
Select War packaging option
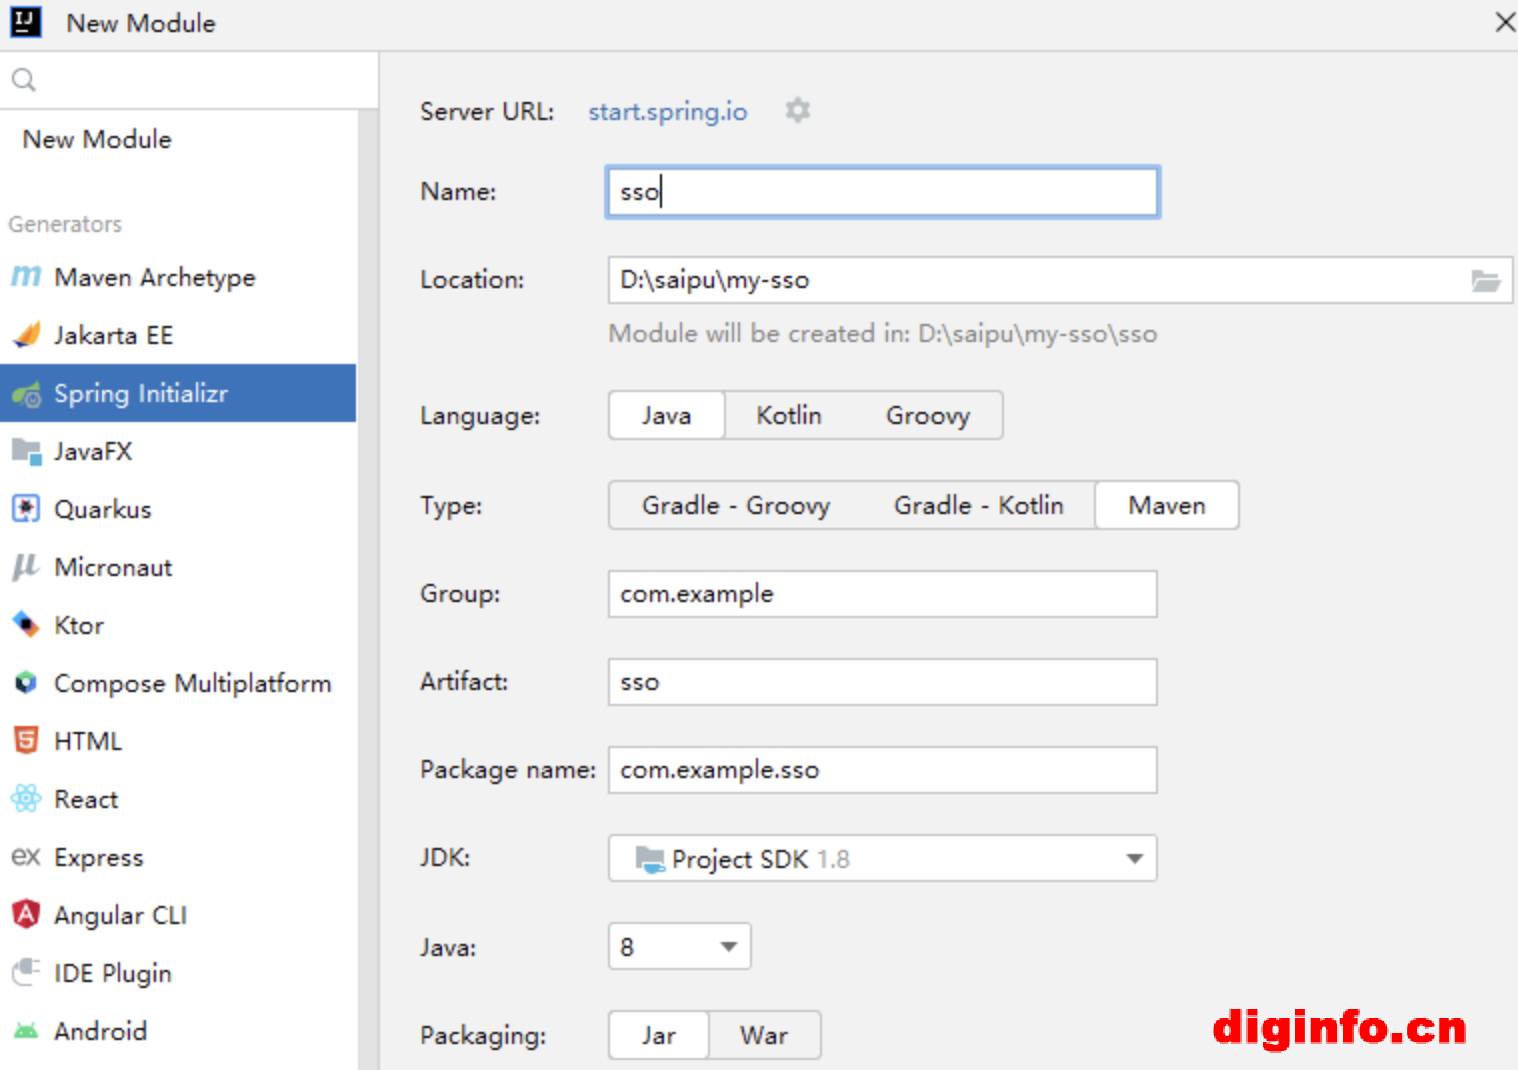click(x=764, y=1036)
